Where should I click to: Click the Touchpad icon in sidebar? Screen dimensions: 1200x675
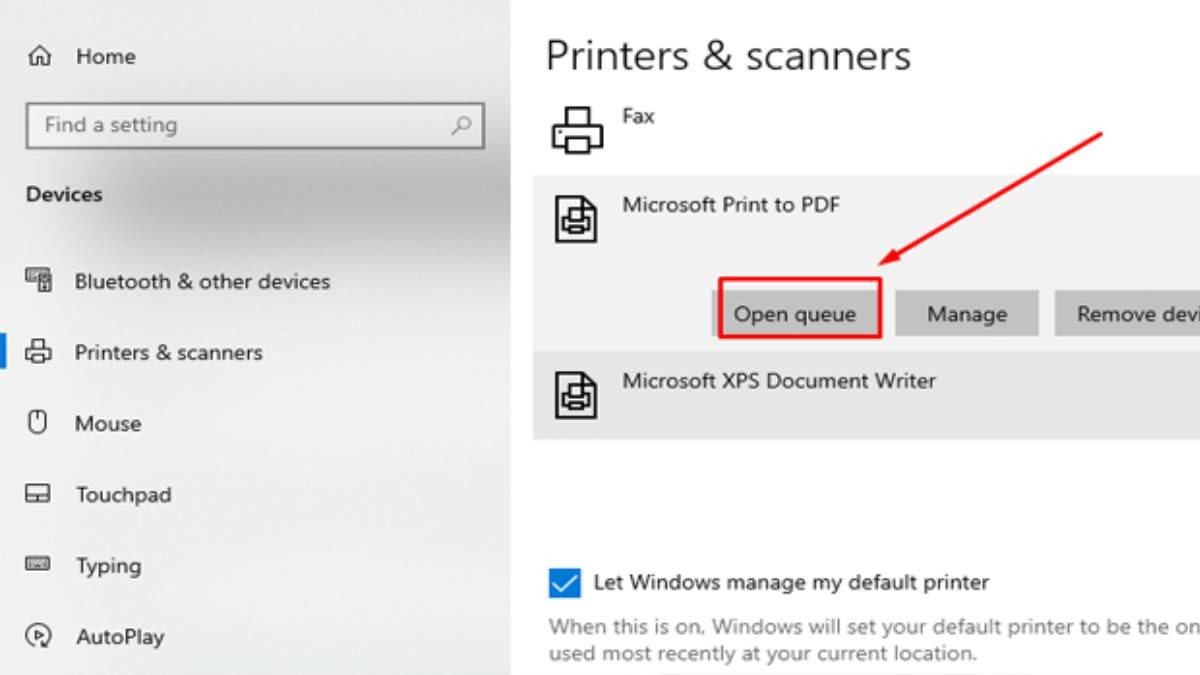(x=38, y=494)
